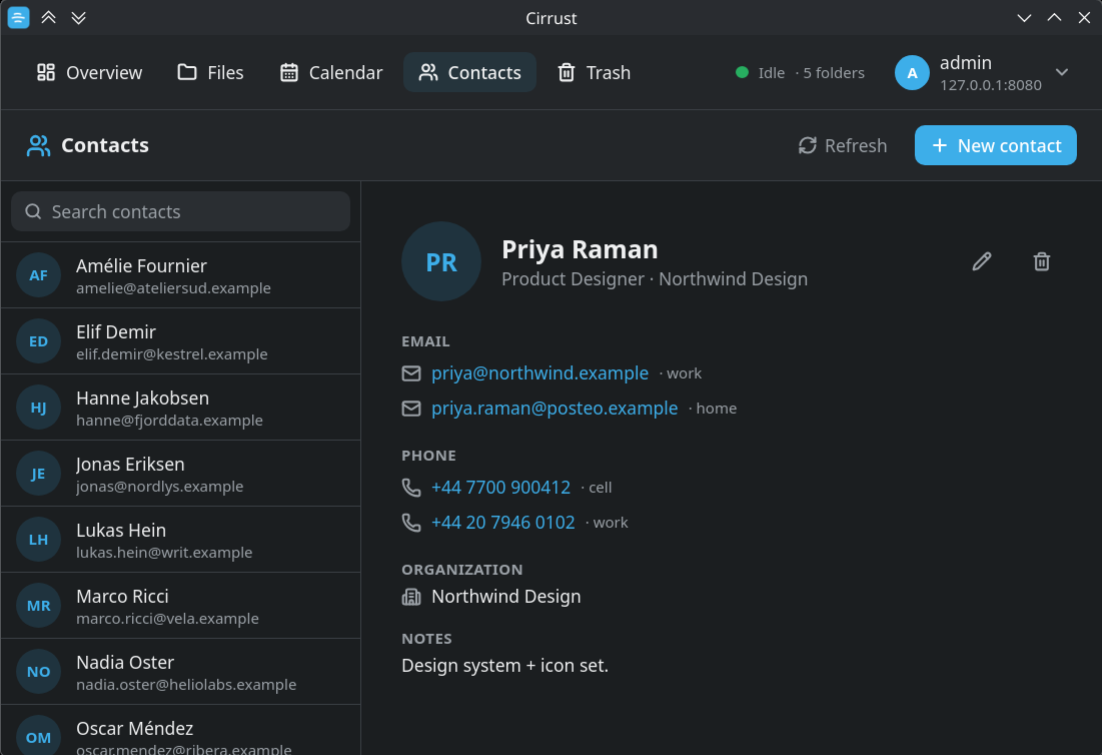Select the Contacts tab
This screenshot has height=755, width=1102.
(469, 72)
